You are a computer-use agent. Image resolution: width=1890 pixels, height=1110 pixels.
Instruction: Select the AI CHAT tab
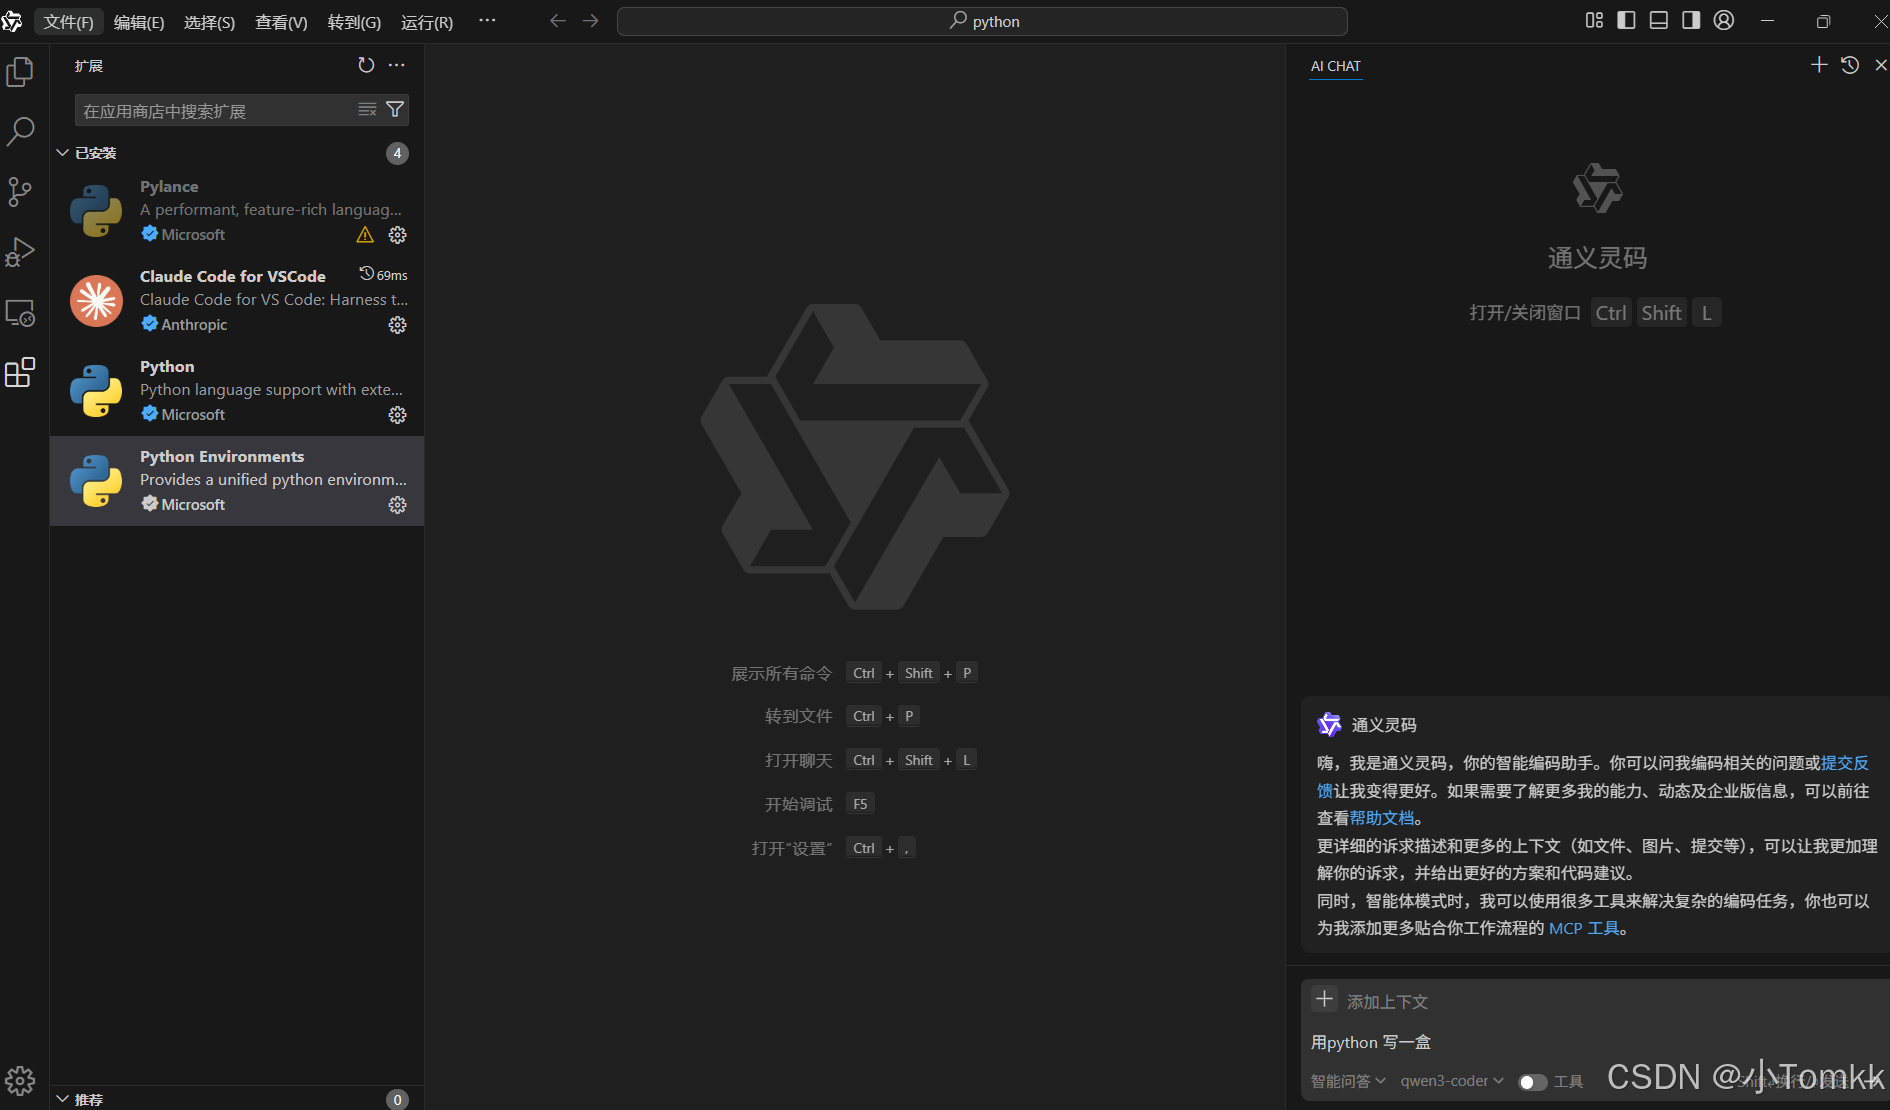1335,66
